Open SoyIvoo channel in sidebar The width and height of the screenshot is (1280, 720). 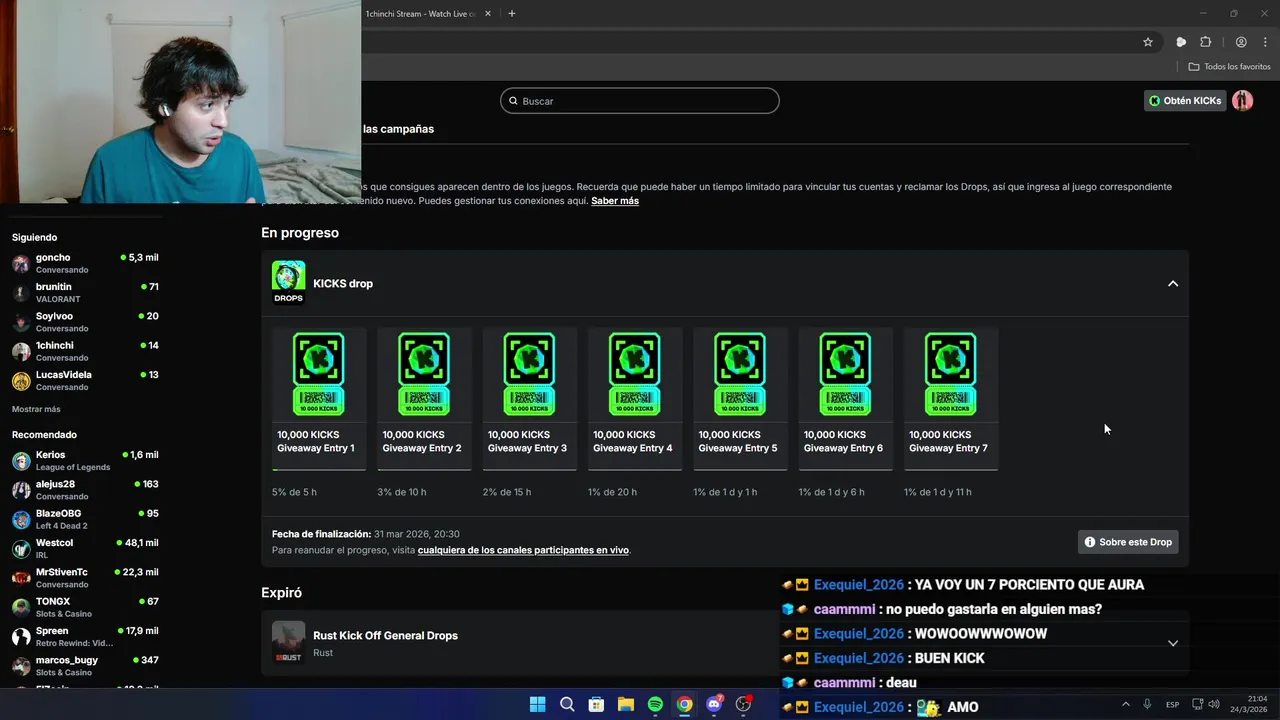[85, 322]
